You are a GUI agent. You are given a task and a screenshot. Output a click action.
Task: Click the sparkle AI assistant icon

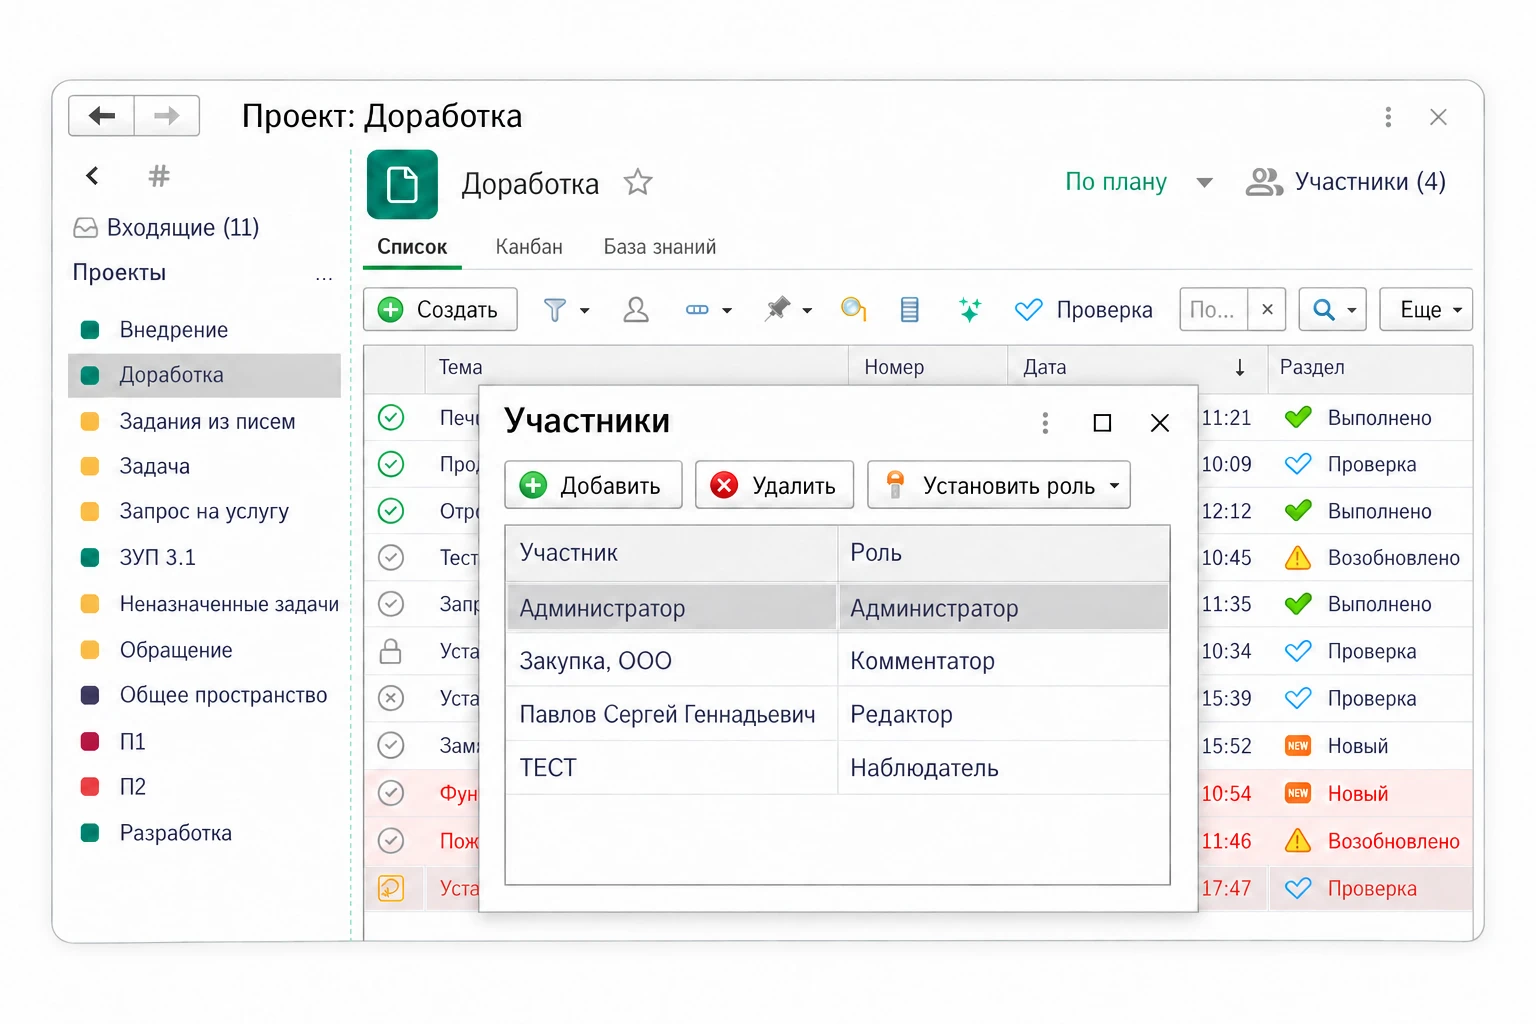[969, 310]
